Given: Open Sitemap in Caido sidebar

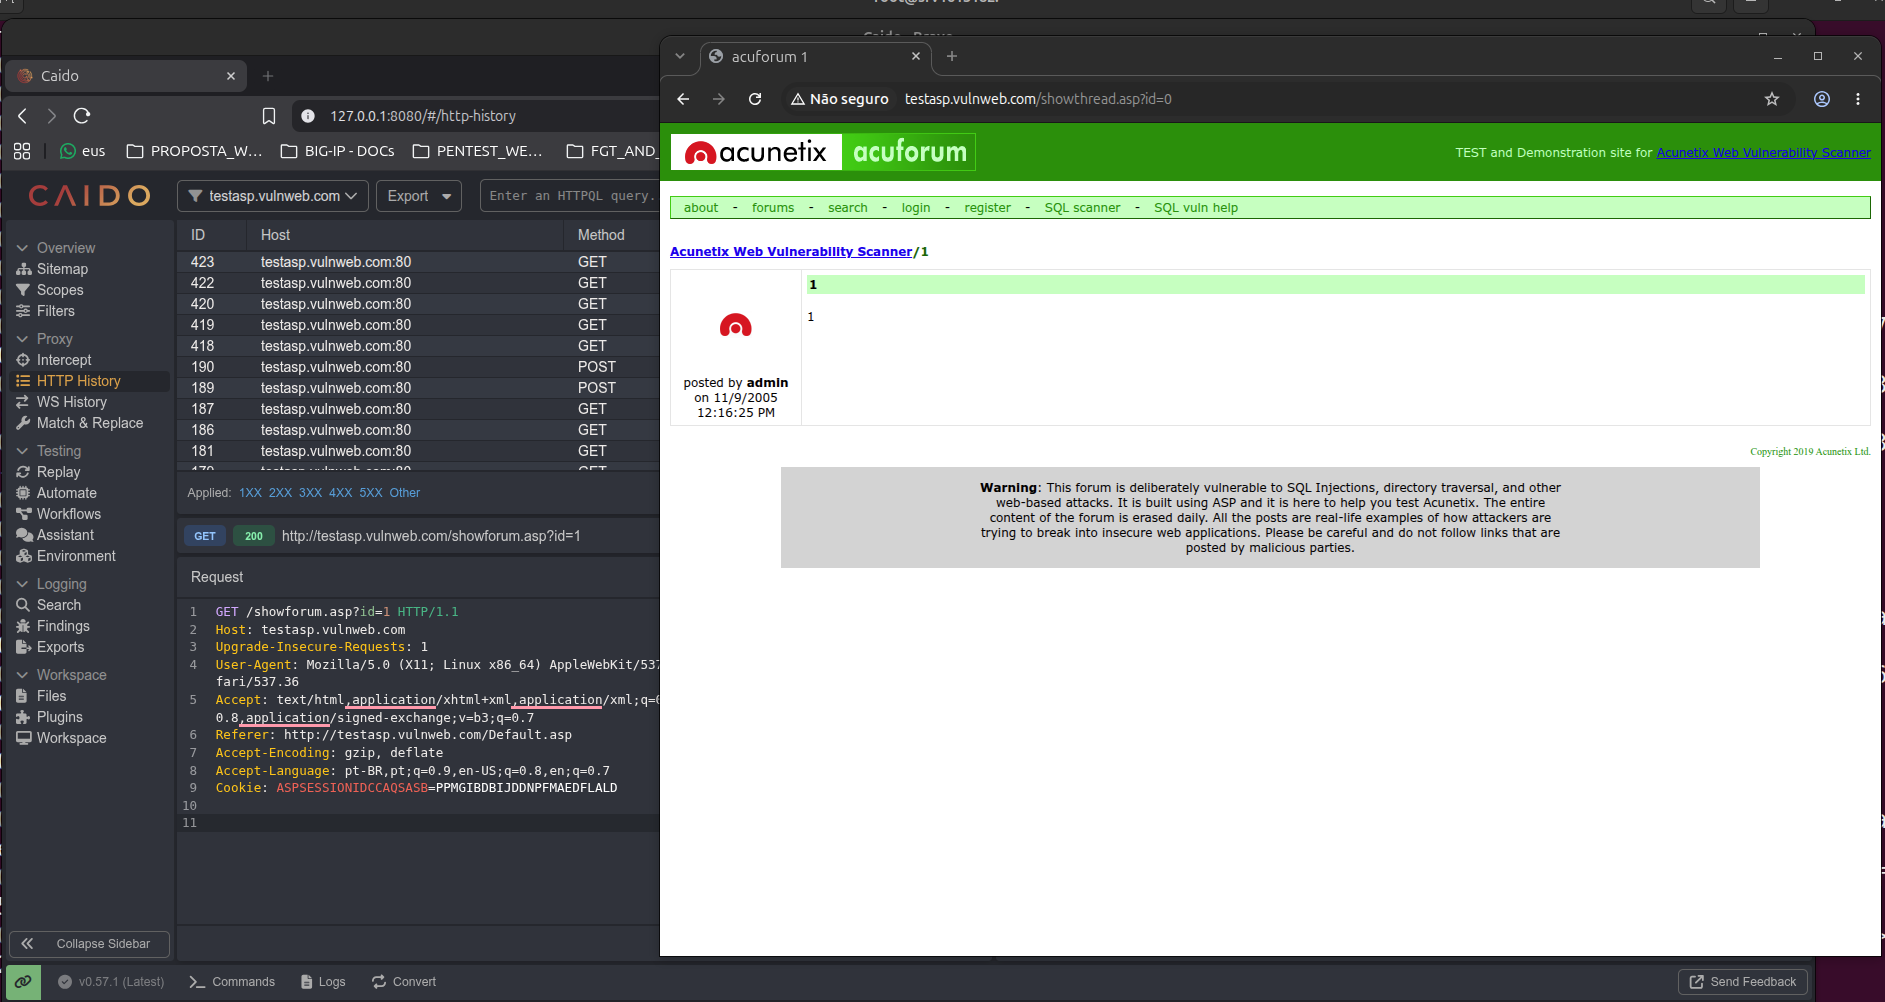Looking at the screenshot, I should [x=62, y=269].
